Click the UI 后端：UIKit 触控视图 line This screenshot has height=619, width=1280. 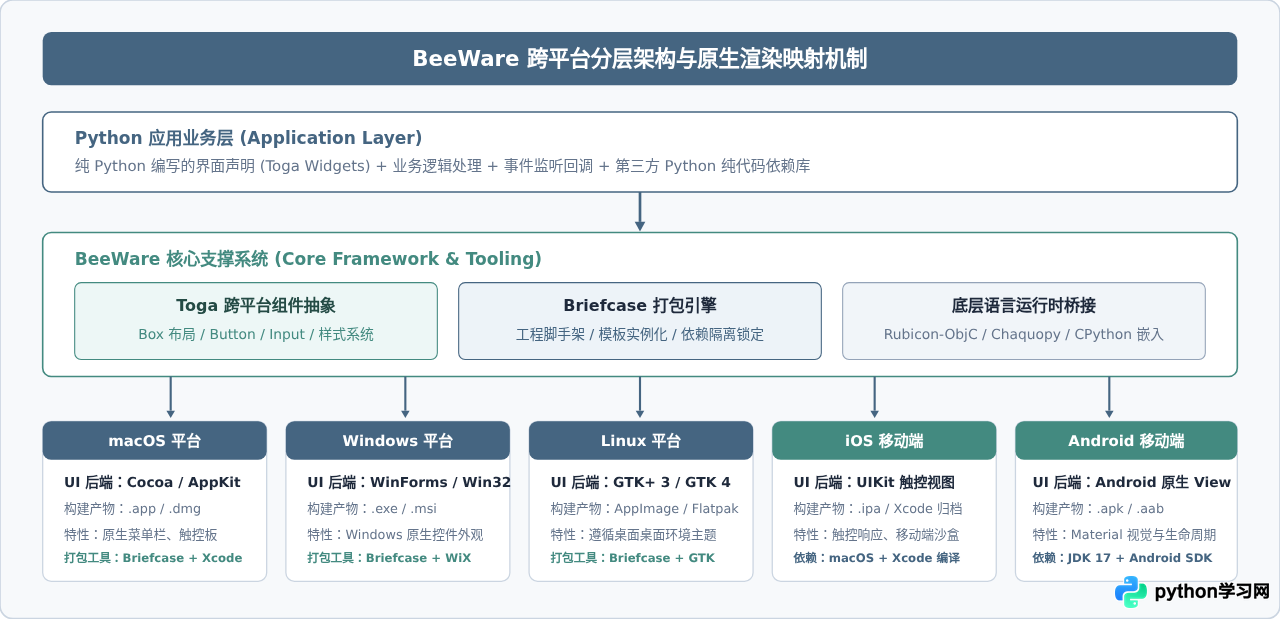[x=874, y=482]
